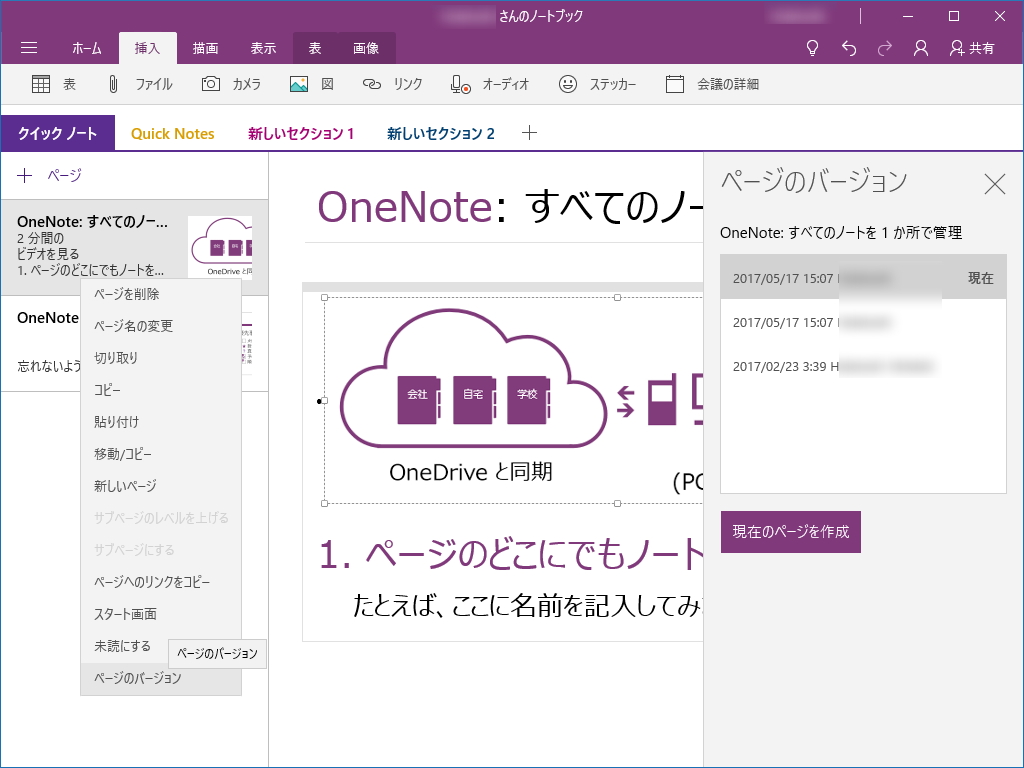The width and height of the screenshot is (1024, 768).
Task: Open the 表 contextual tab
Action: [x=315, y=48]
